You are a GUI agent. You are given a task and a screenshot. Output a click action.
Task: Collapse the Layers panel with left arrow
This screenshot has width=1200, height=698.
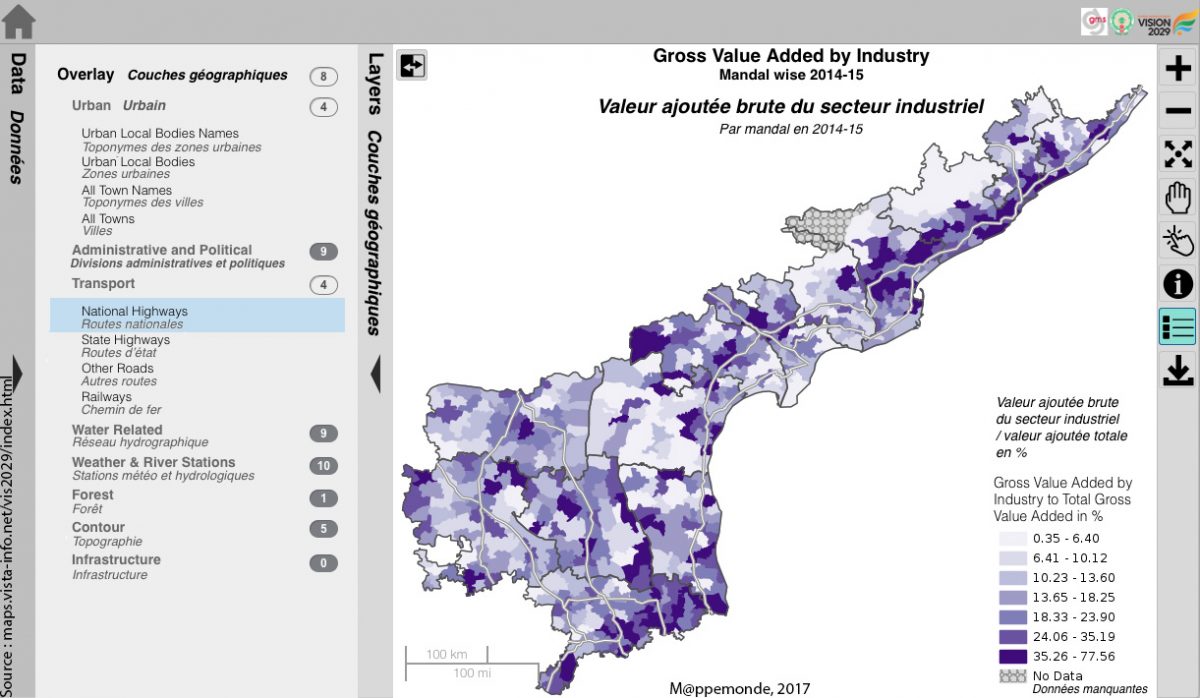click(376, 374)
